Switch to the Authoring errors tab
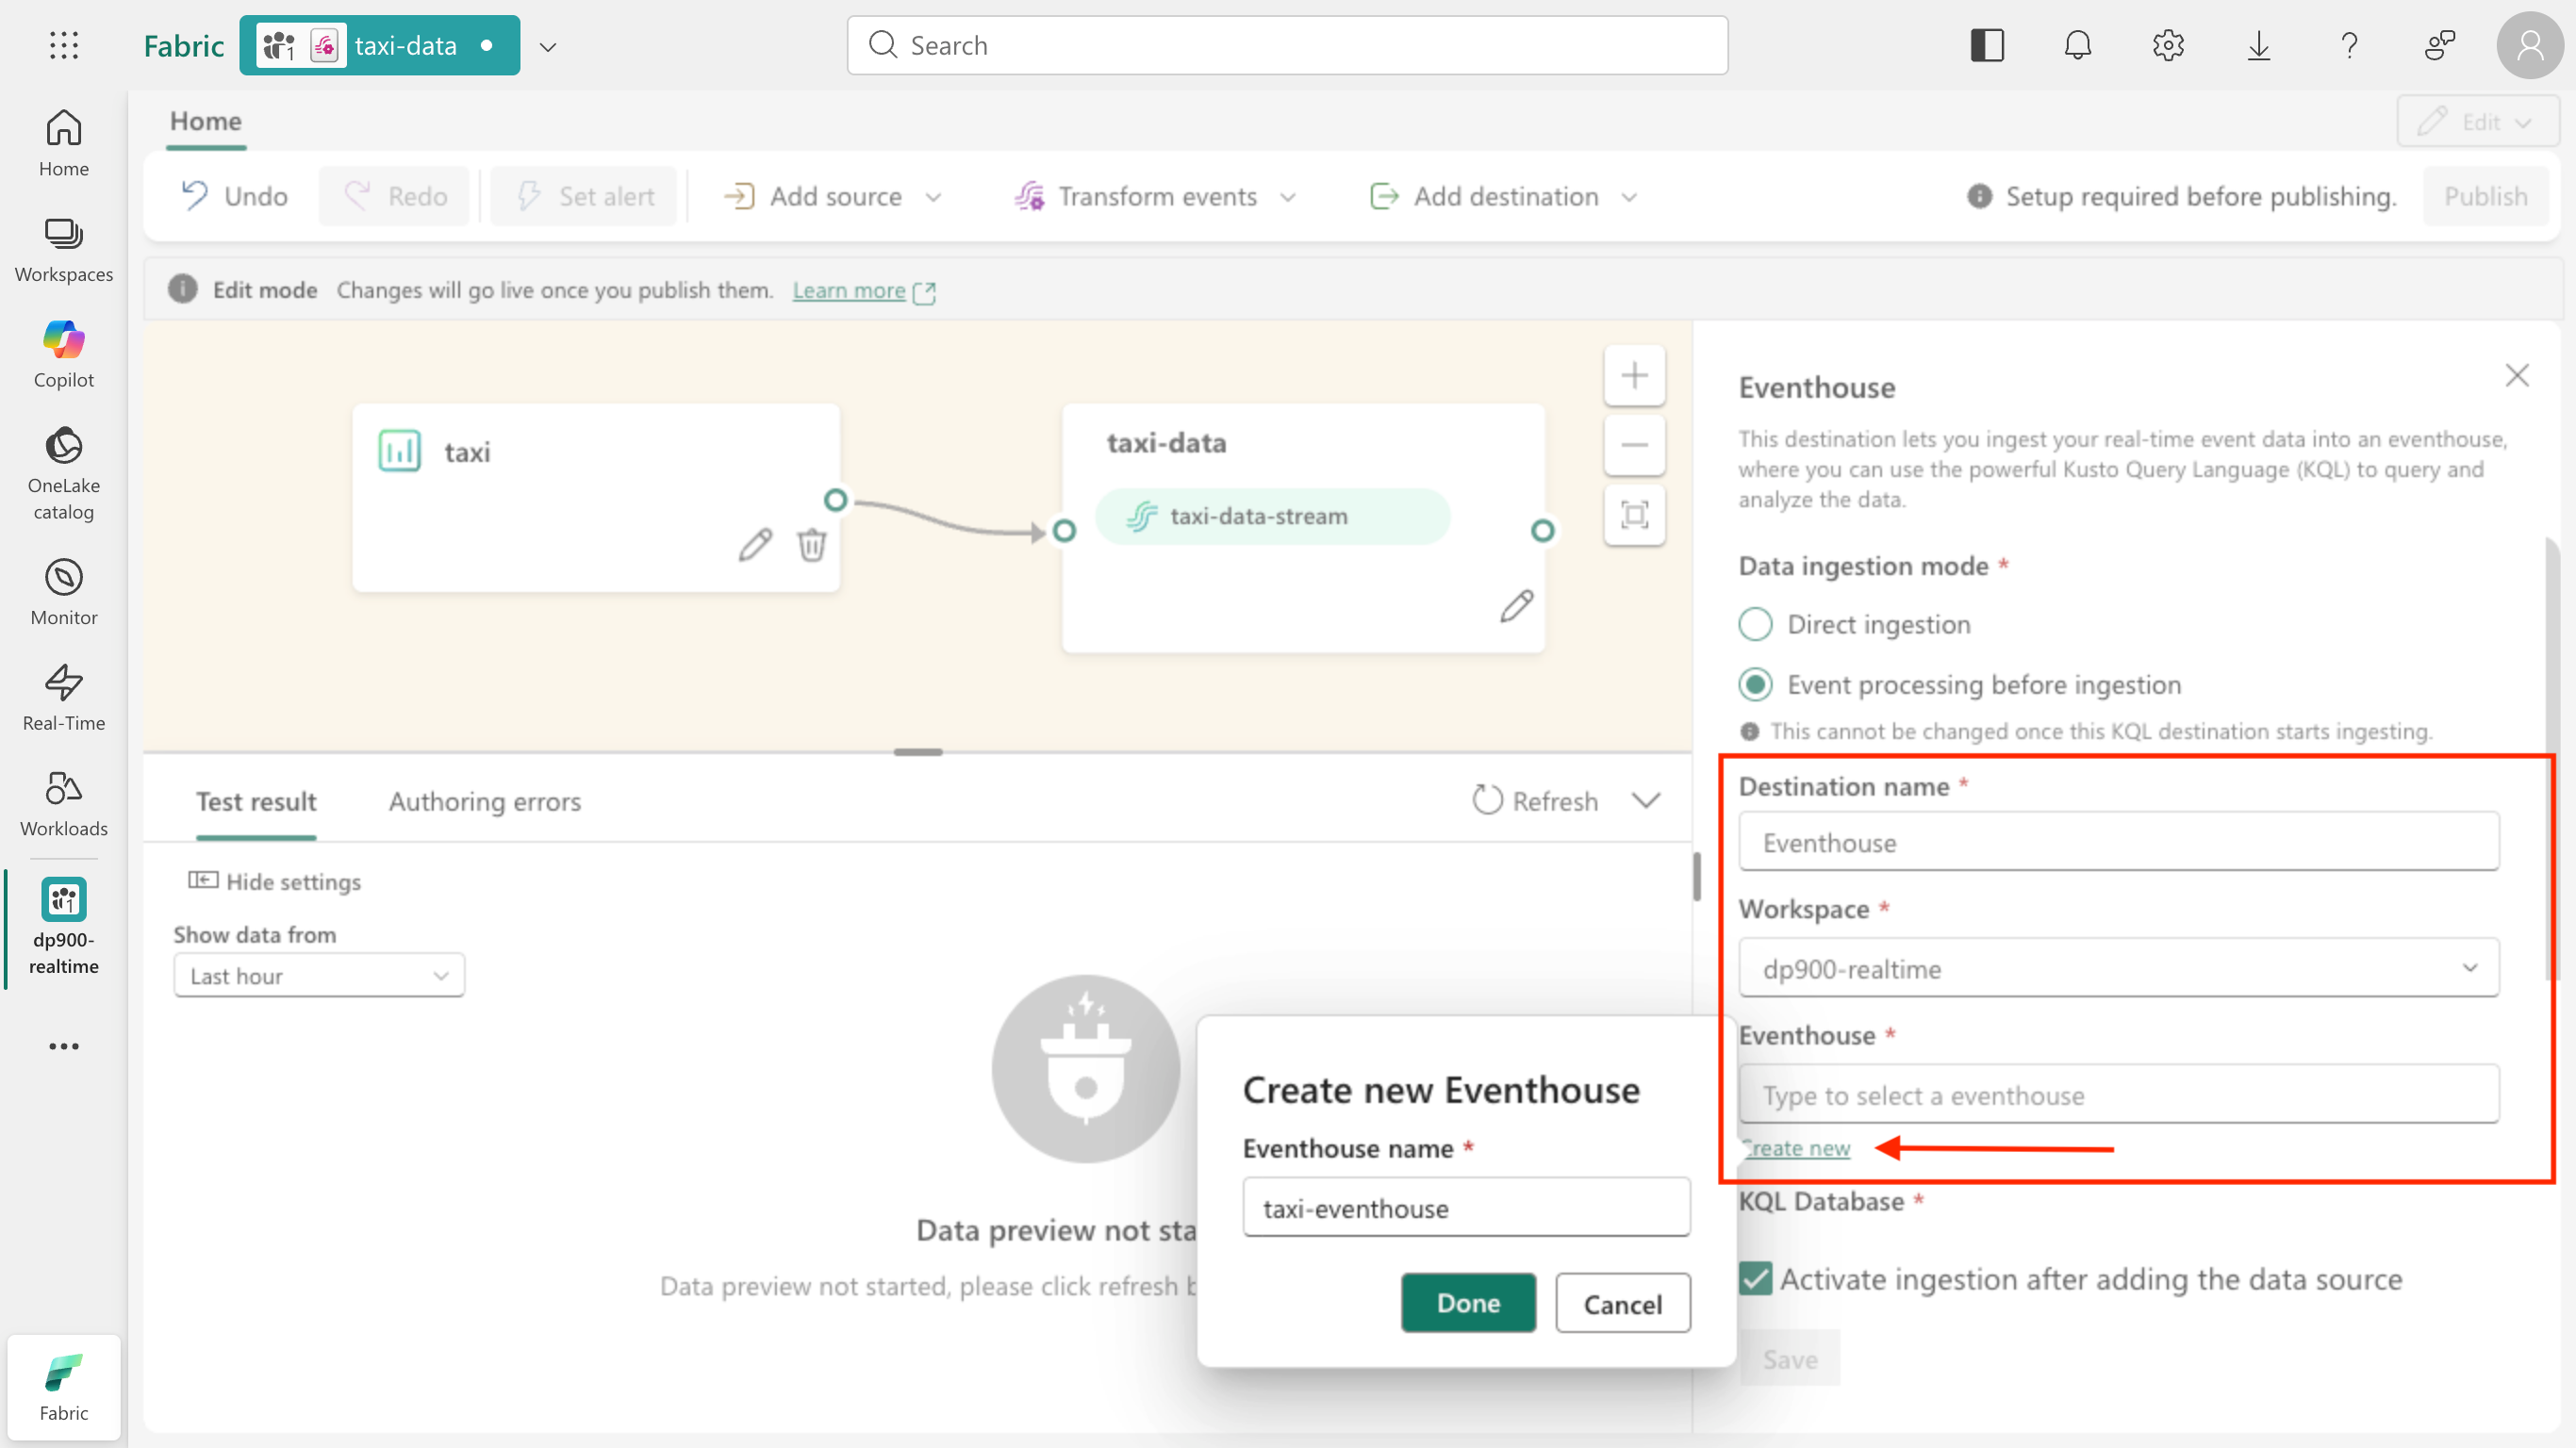The width and height of the screenshot is (2576, 1448). click(x=484, y=801)
